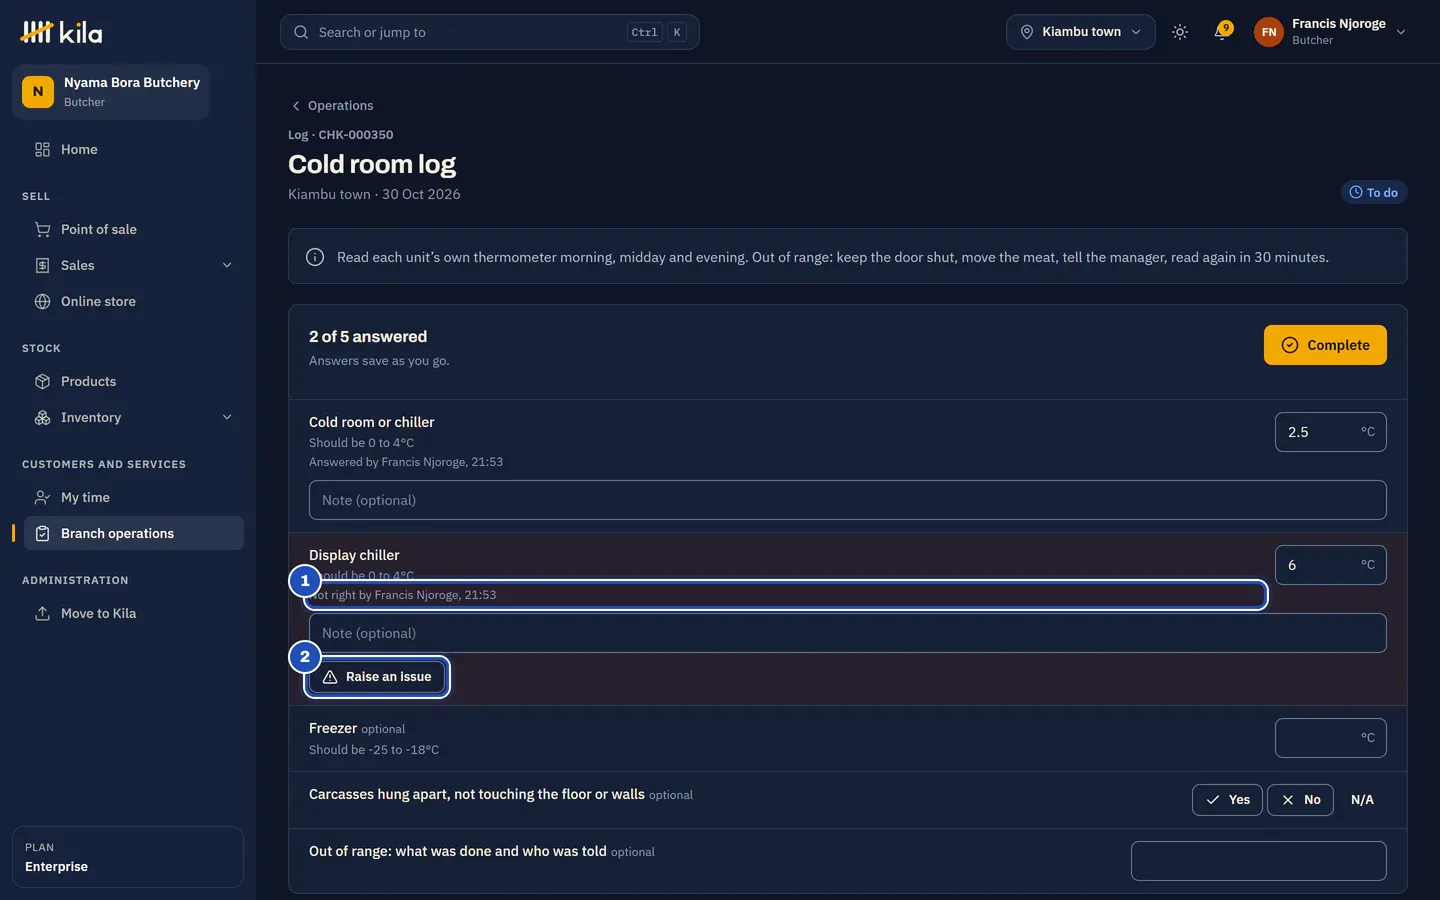Expand the Sales submenu chevron

[x=227, y=265]
